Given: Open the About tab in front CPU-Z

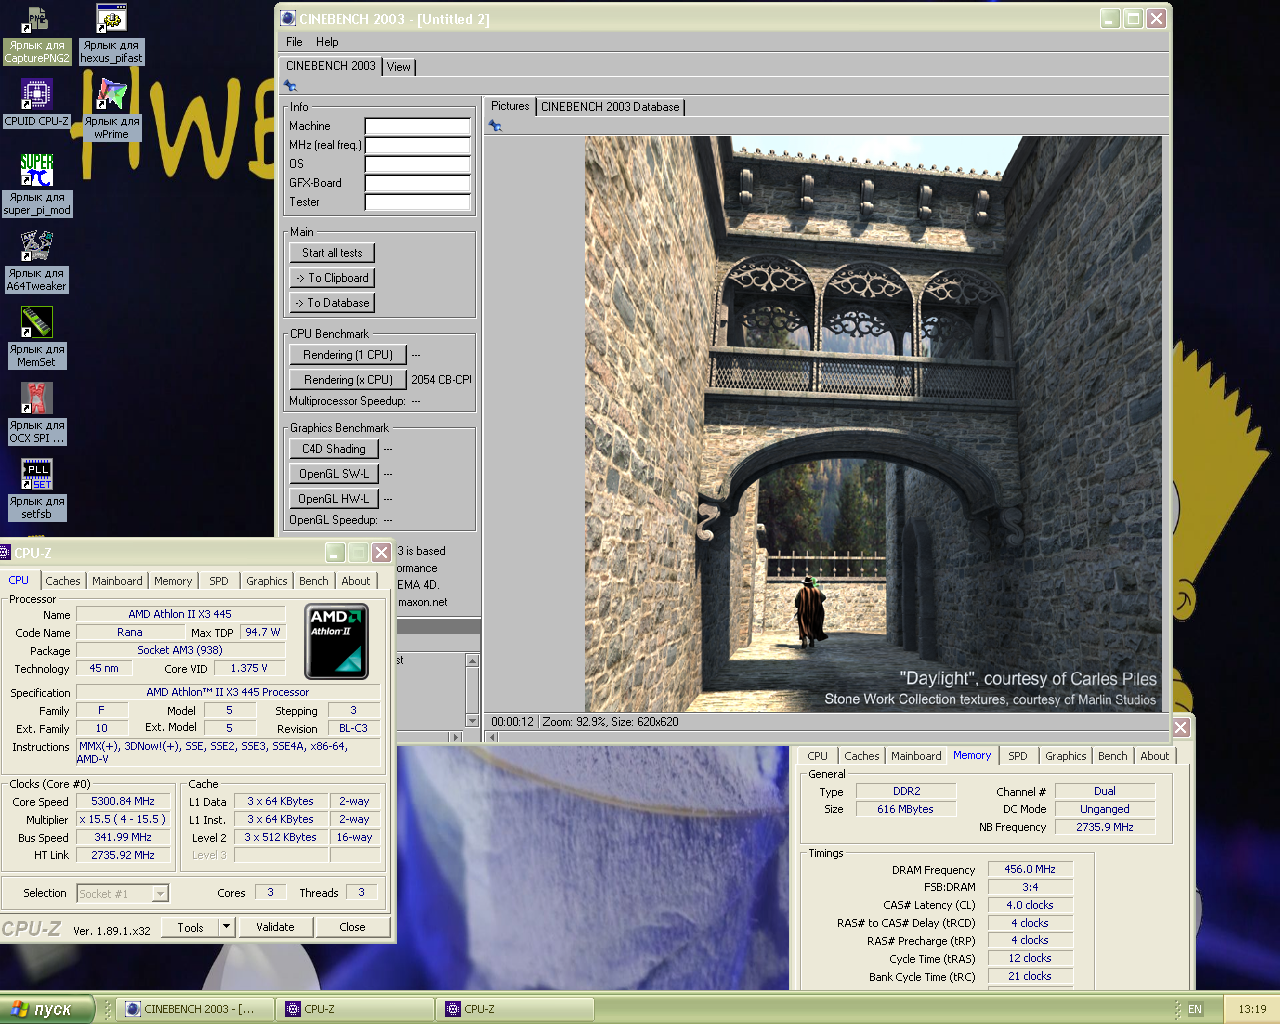Looking at the screenshot, I should (x=356, y=581).
